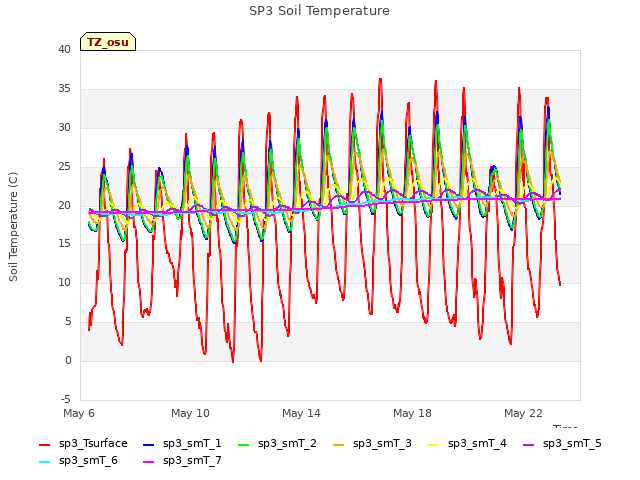This screenshot has width=640, height=480.
Task: Click the red sp3_Tsurface legend swatch
Action: [x=44, y=444]
